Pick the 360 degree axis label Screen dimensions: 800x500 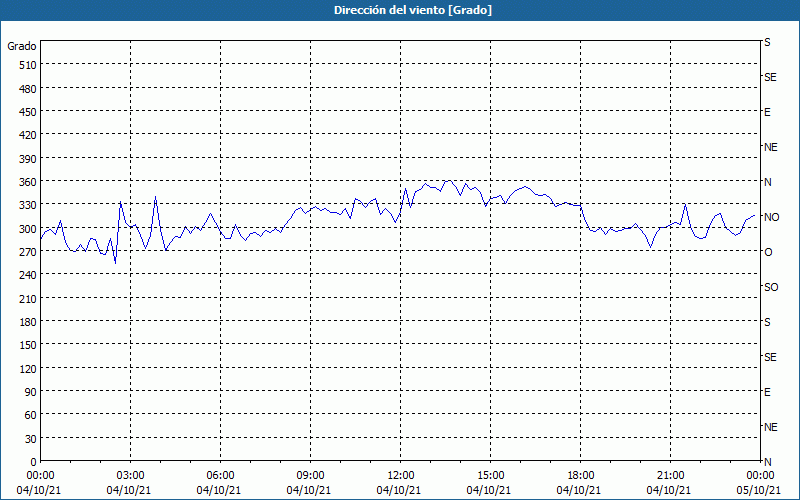[28, 183]
